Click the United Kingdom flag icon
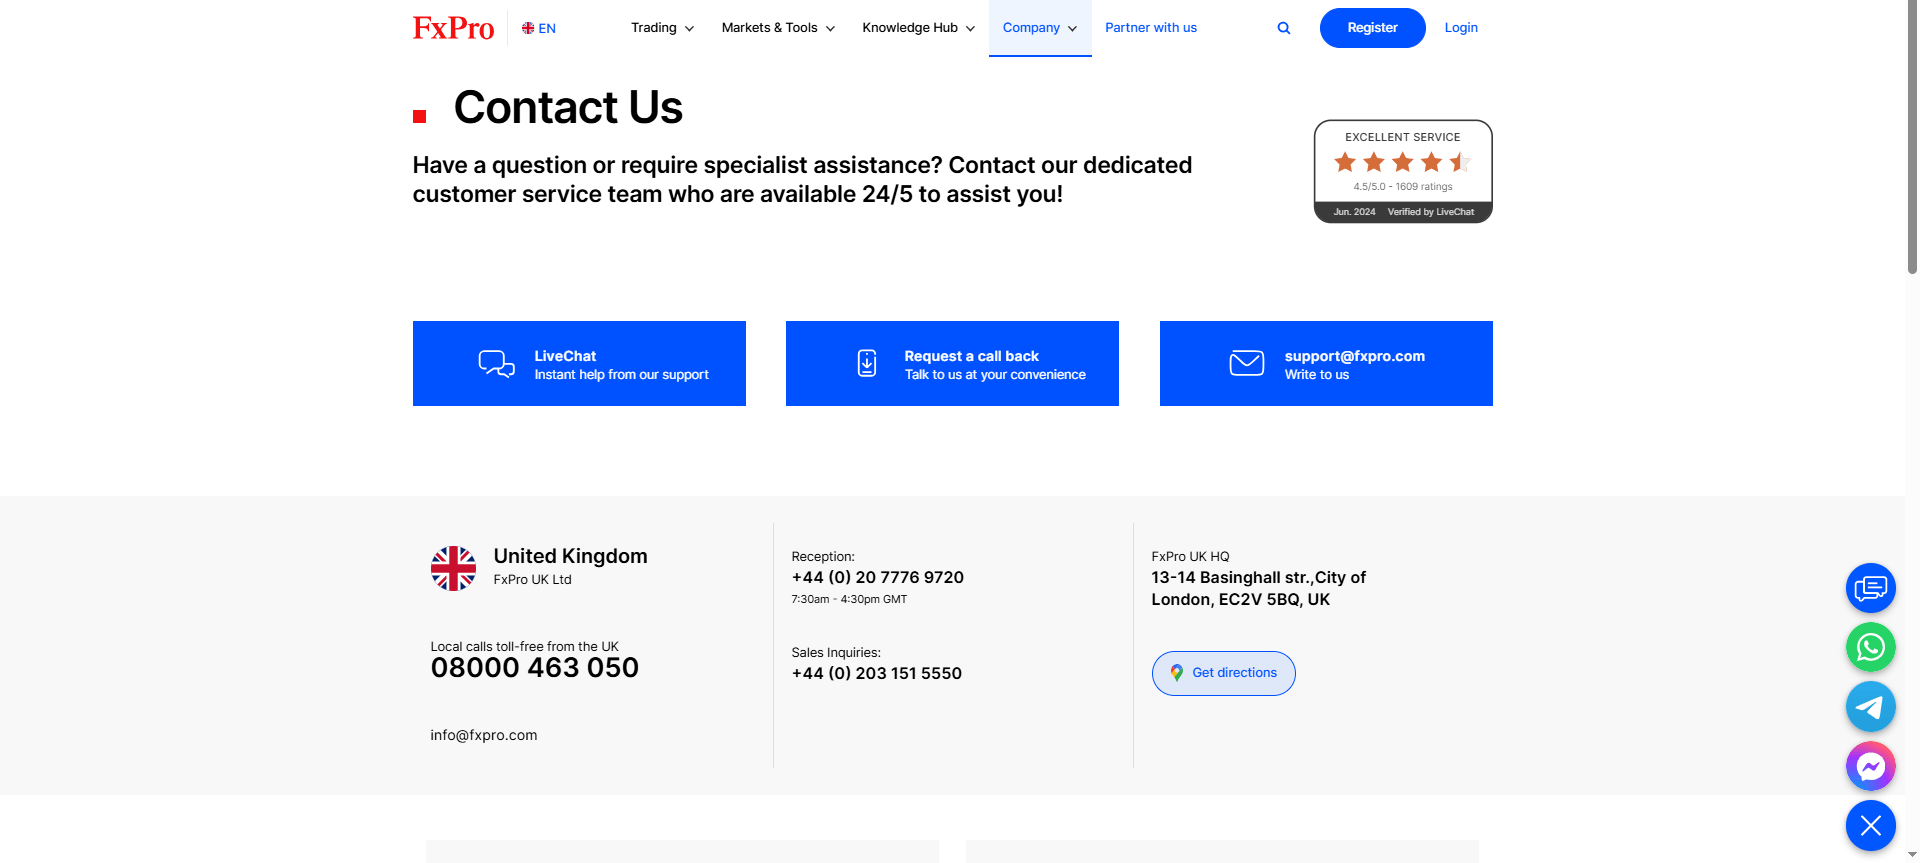The image size is (1920, 863). pyautogui.click(x=453, y=568)
